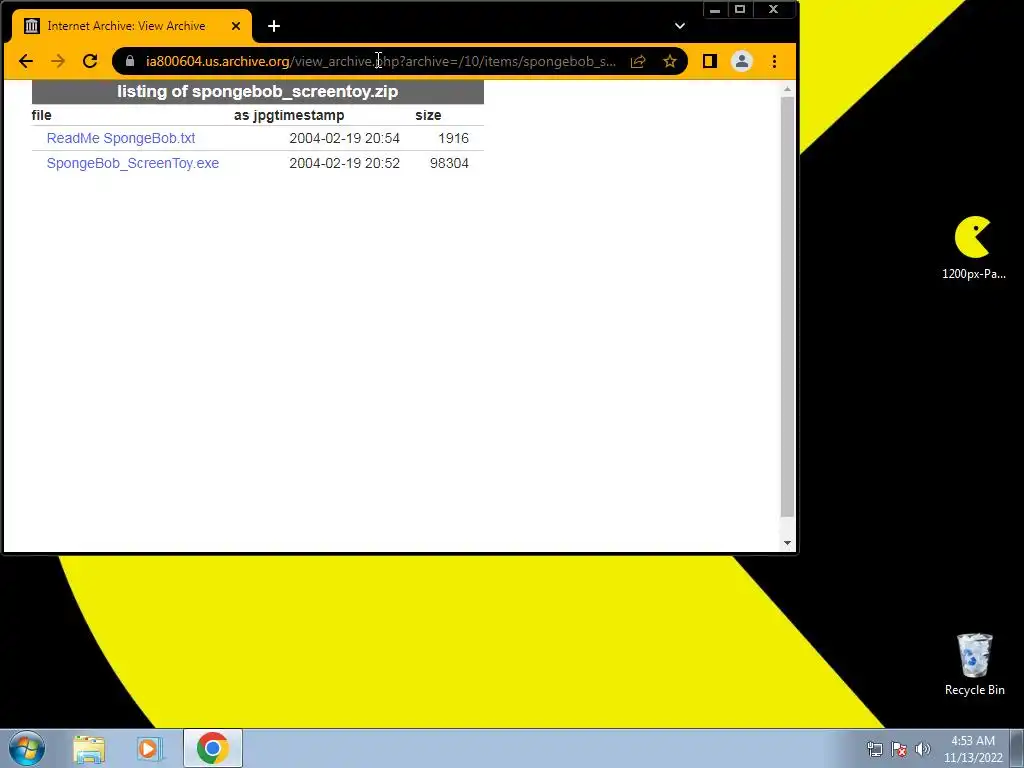The width and height of the screenshot is (1024, 768).
Task: Close the Internet Archive: View Archive tab
Action: [236, 26]
